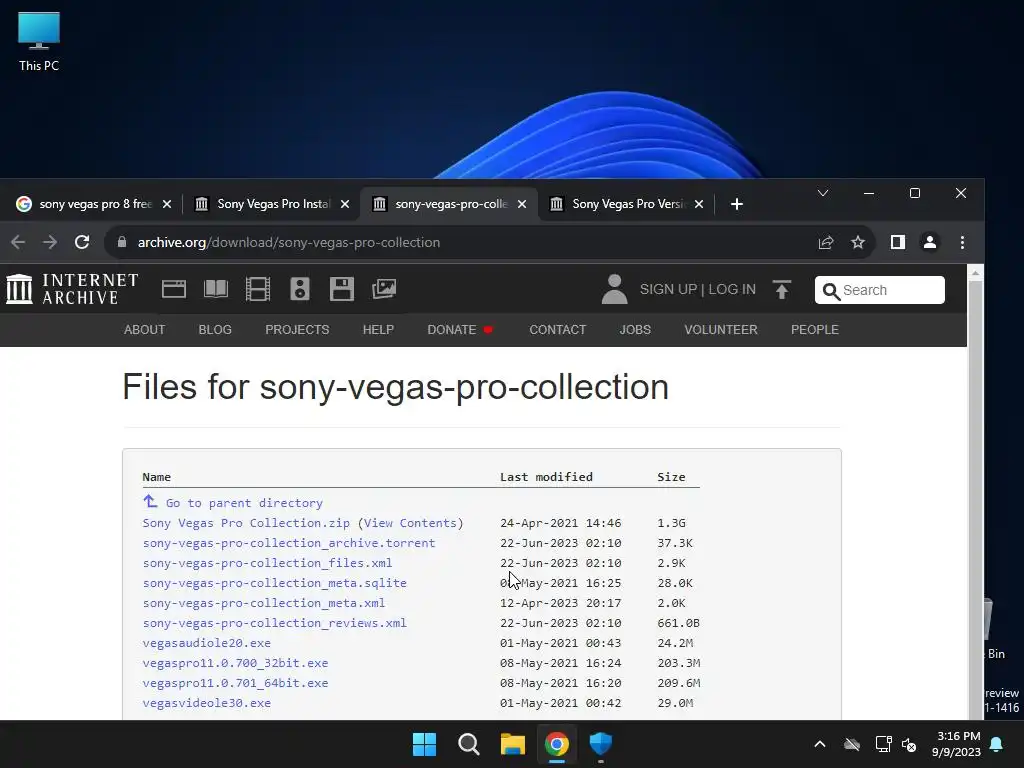This screenshot has height=768, width=1024.
Task: Open the Video film-strip icon
Action: (258, 289)
